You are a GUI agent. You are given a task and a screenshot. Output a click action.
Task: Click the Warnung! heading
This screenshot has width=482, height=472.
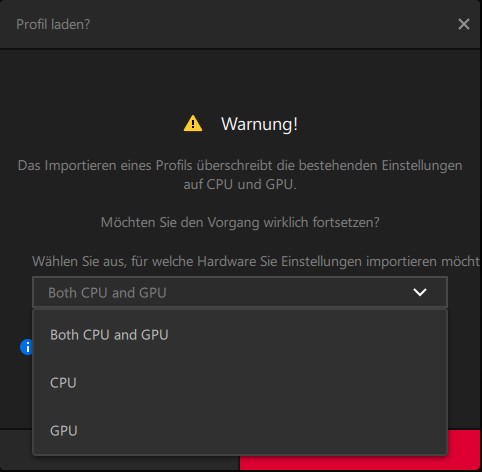tap(259, 124)
